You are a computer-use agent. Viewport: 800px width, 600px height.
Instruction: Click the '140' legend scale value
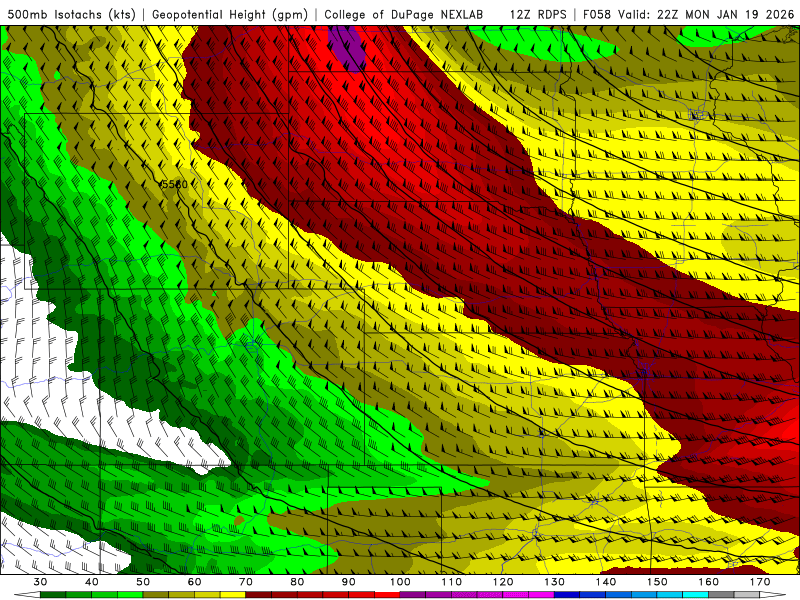[x=606, y=582]
